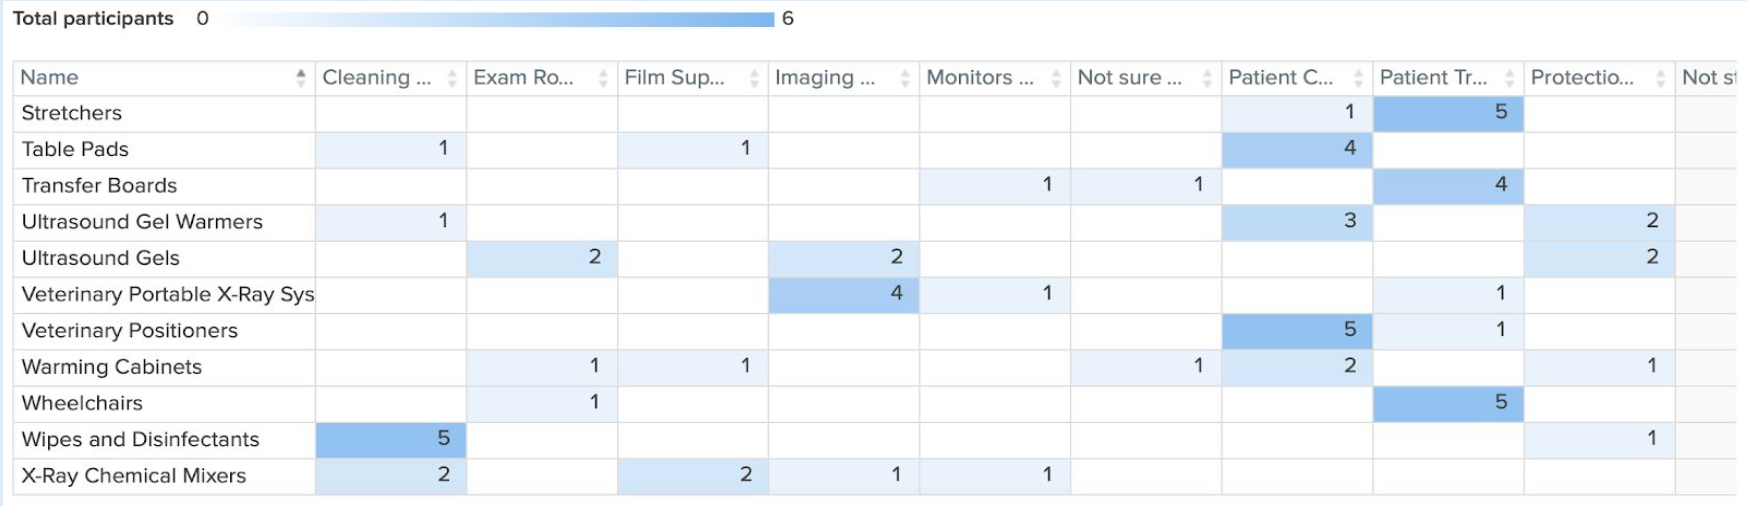Toggle sort icon on Imaging column
Image resolution: width=1746 pixels, height=506 pixels.
coord(905,78)
